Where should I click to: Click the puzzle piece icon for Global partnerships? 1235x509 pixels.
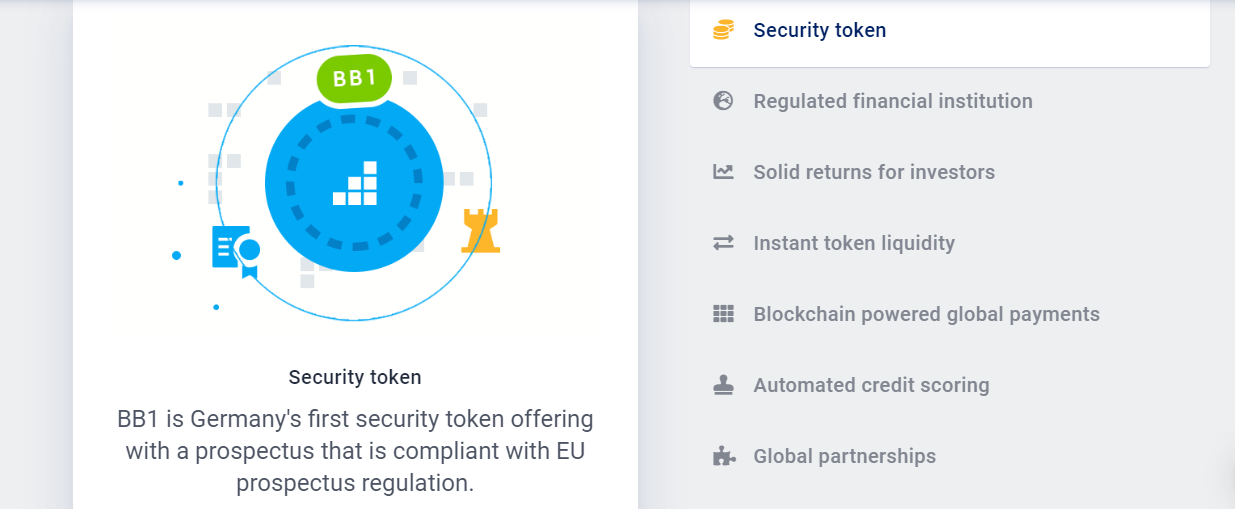723,456
